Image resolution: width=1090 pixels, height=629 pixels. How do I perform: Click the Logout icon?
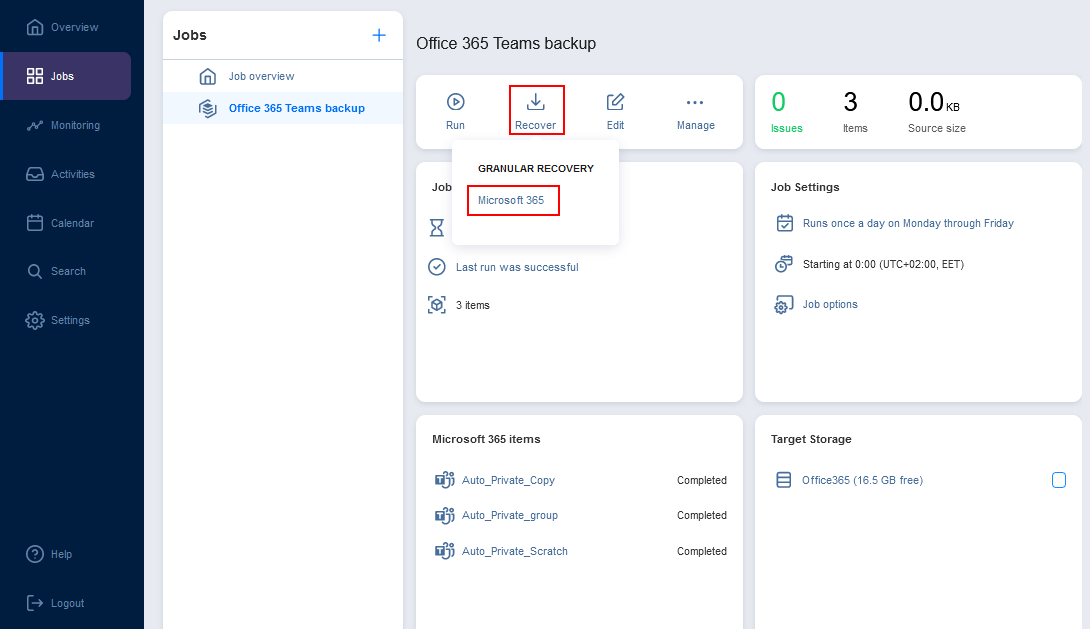[35, 603]
